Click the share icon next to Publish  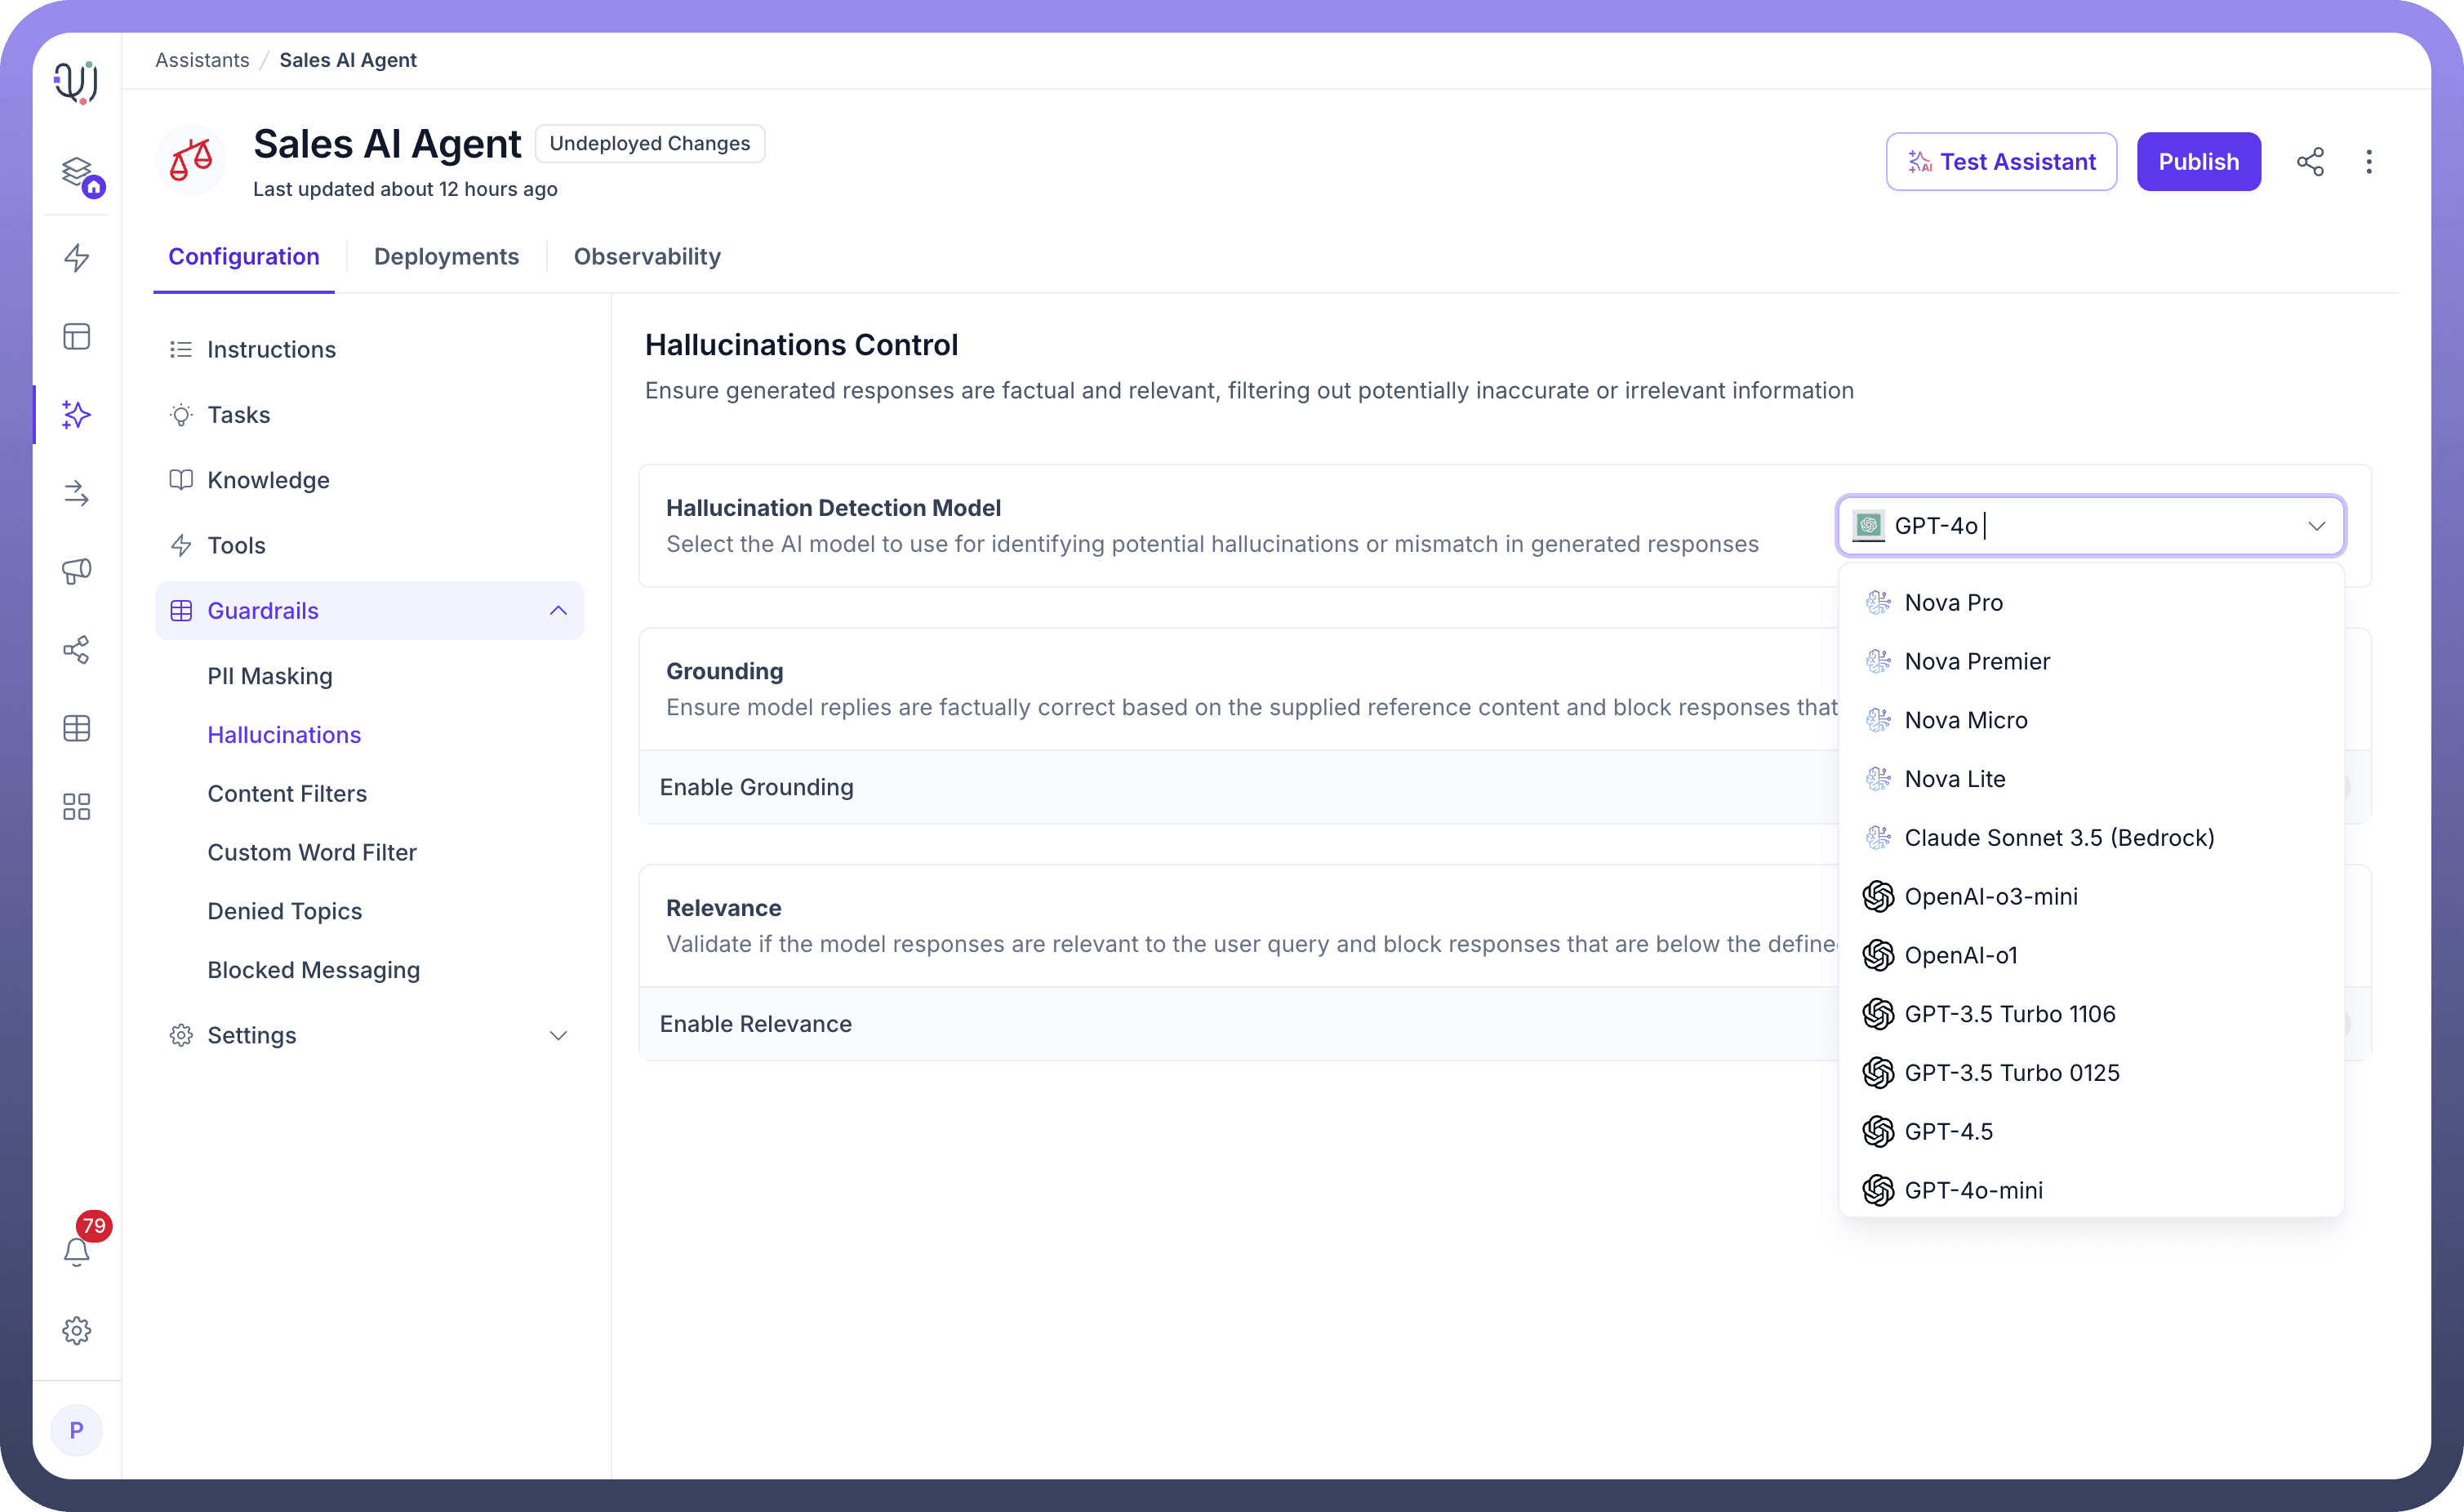tap(2310, 162)
